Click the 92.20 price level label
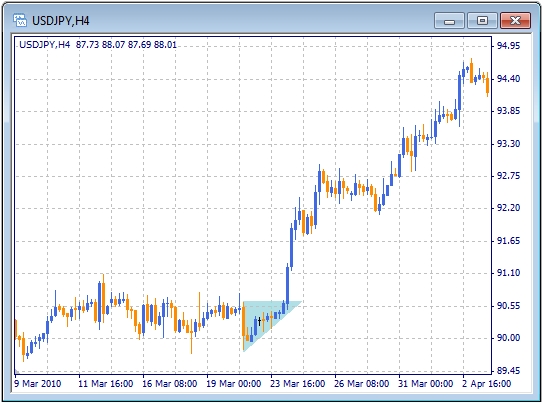Viewport: 544px width, 405px height. tap(508, 208)
